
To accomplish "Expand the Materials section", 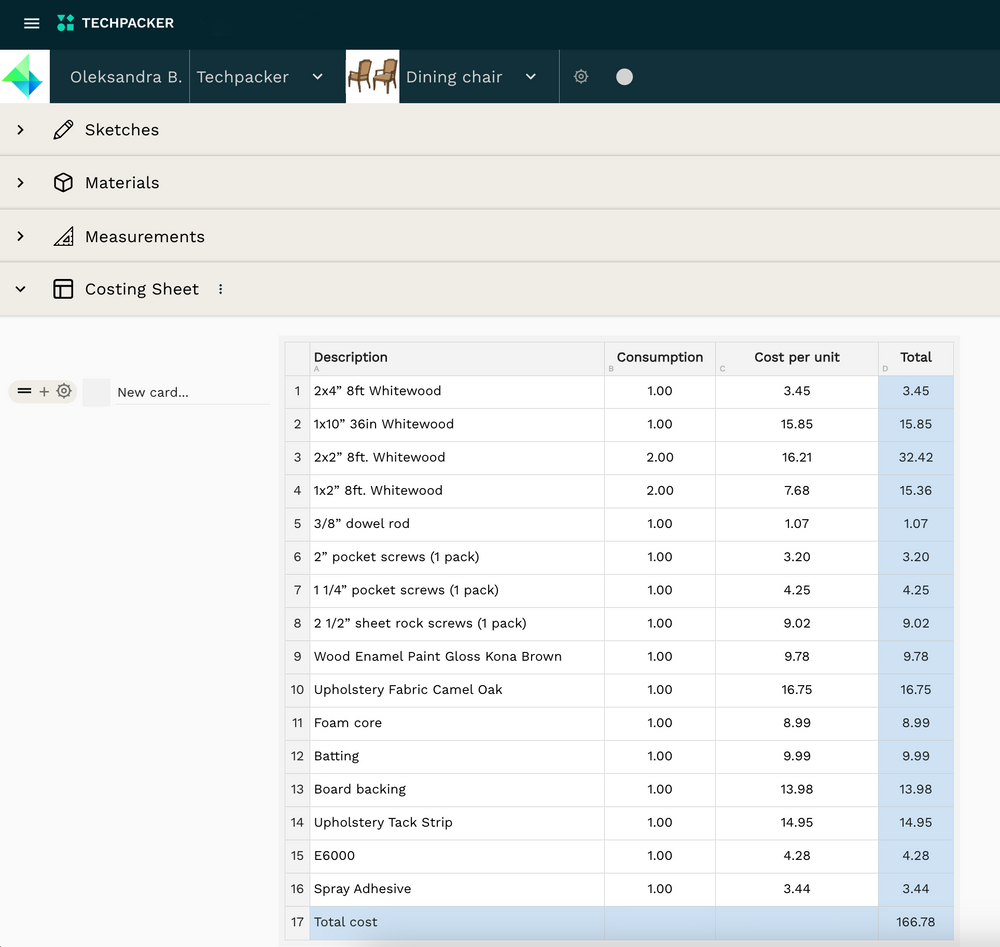I will coord(20,183).
